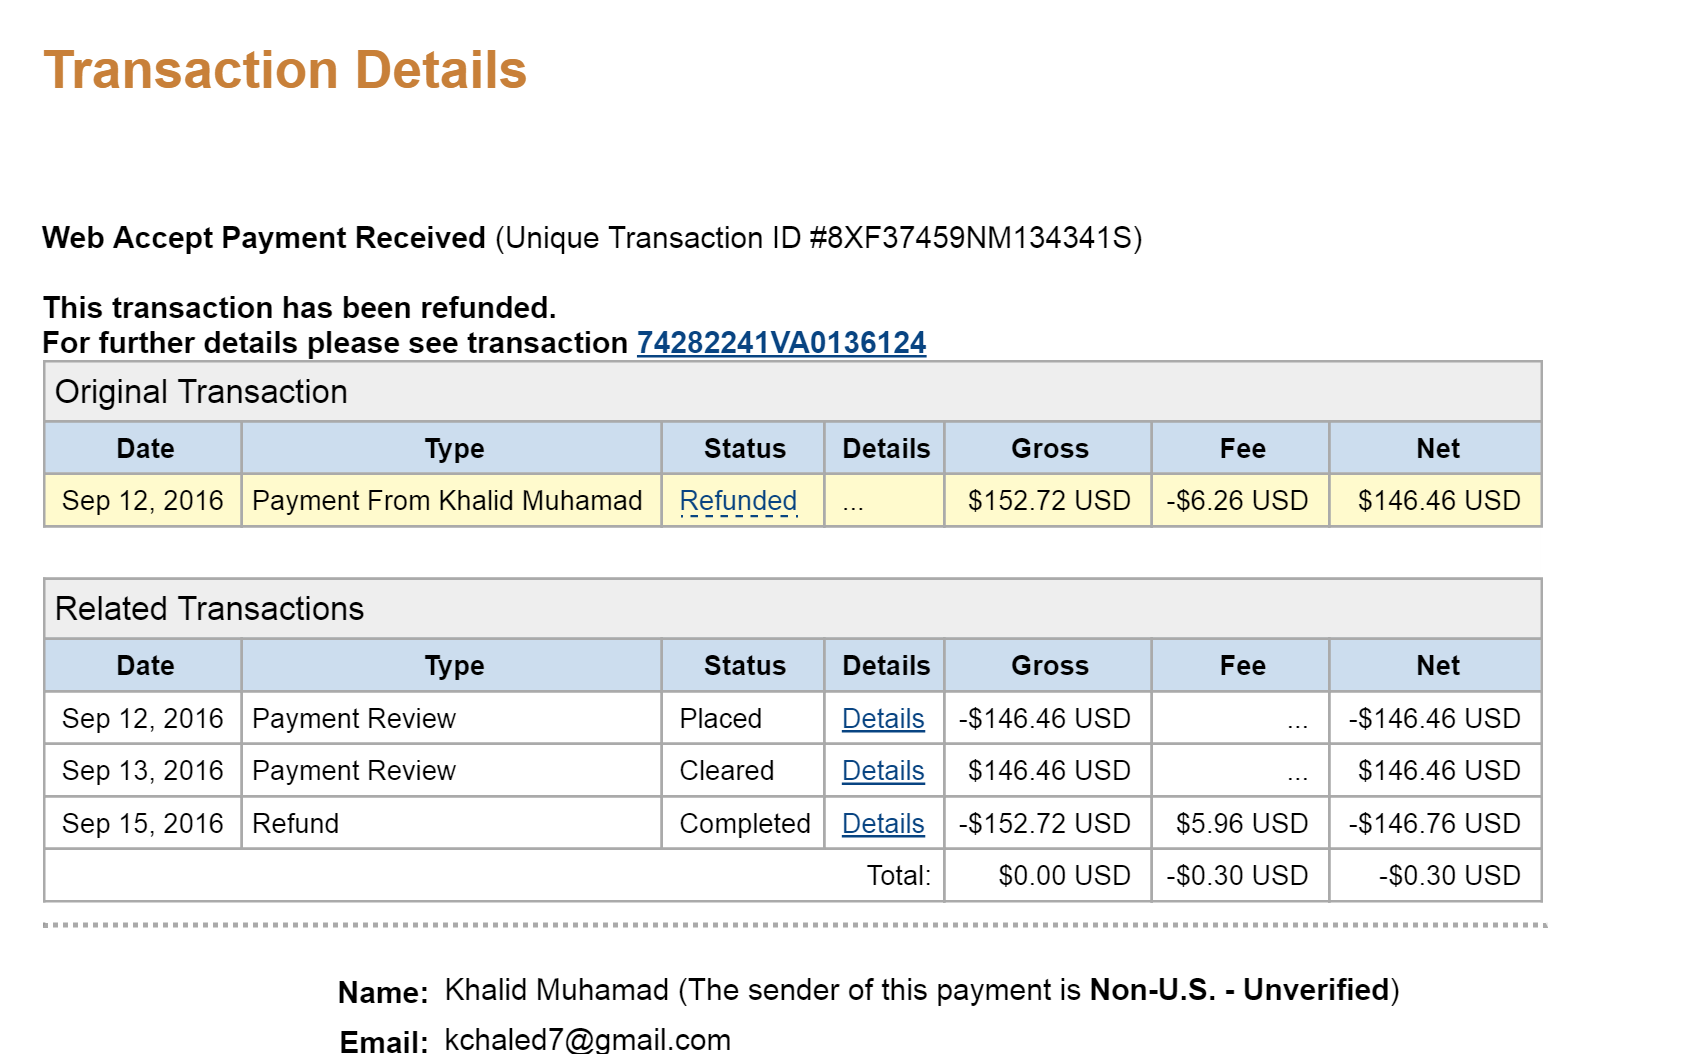Open Details for the Completed refund
Screen dimensions: 1681x1054
[883, 824]
